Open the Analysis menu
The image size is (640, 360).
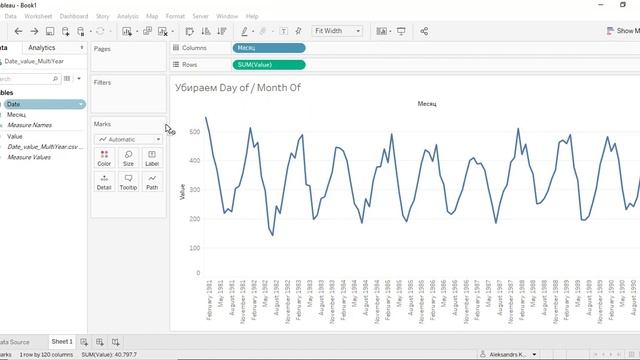[x=128, y=16]
